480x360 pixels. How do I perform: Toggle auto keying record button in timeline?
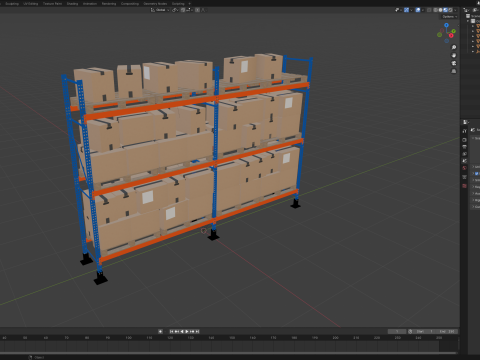tap(160, 331)
